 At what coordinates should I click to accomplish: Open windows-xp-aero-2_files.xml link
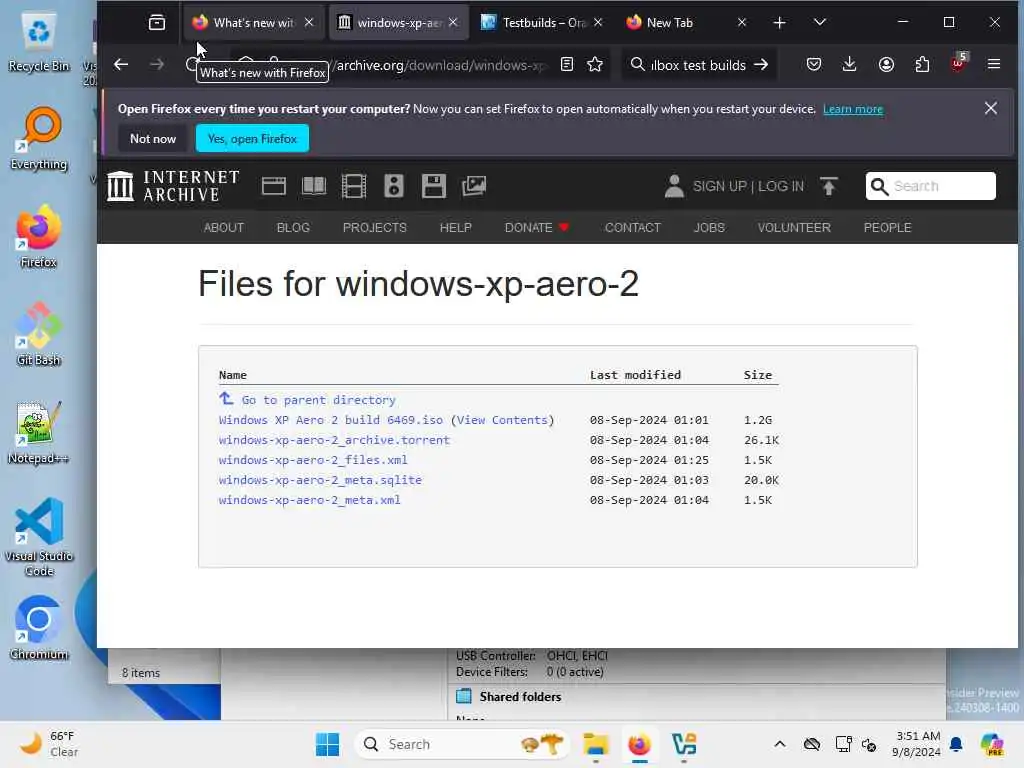[x=313, y=460]
